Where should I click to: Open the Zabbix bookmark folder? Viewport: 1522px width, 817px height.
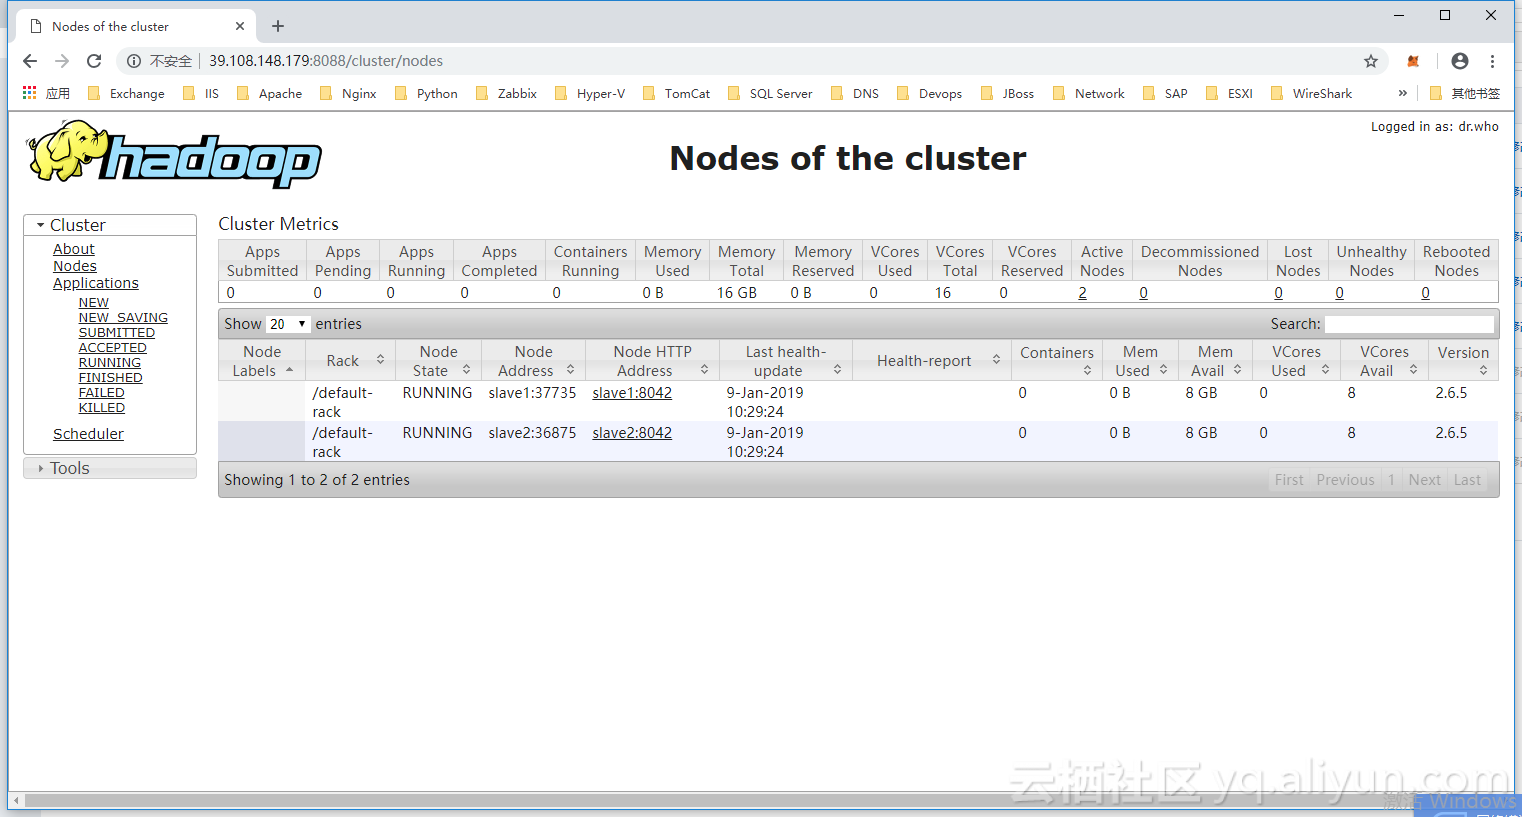[506, 94]
